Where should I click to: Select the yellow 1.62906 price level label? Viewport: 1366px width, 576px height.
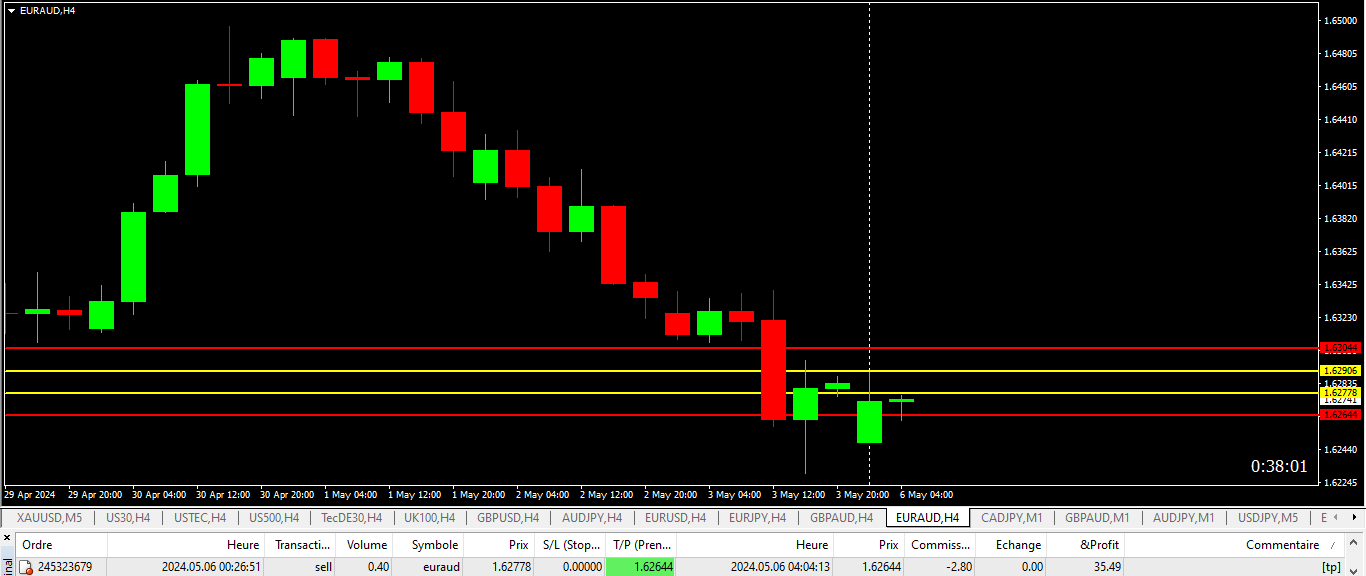point(1340,371)
